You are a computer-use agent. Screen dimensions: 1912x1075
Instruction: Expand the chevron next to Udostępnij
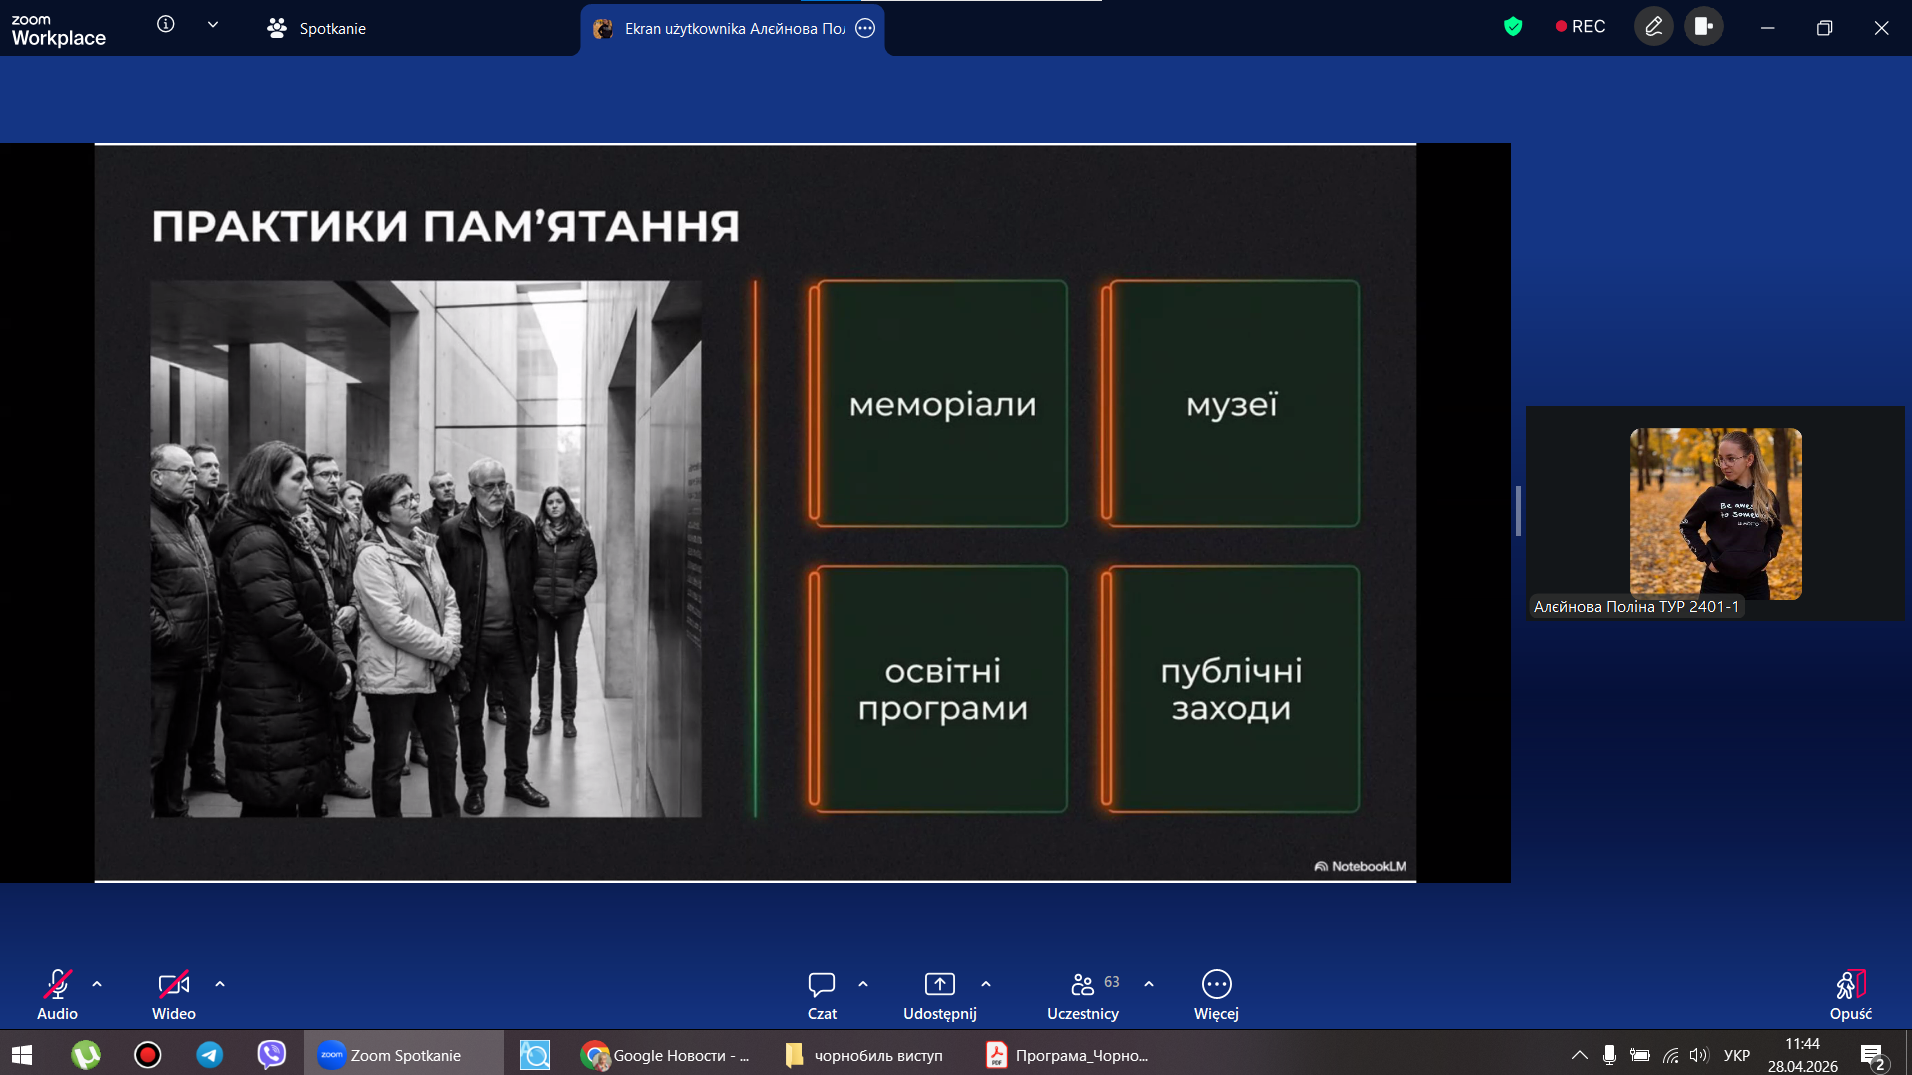[986, 984]
